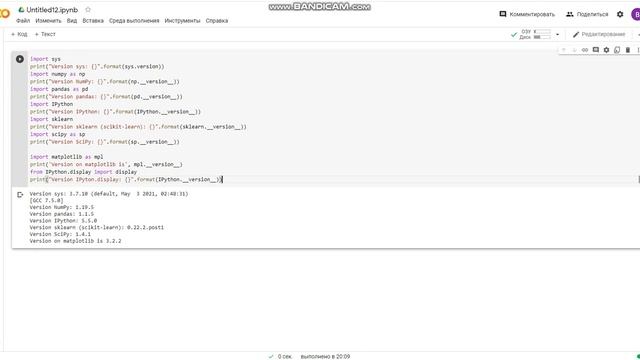
Task: Click the ОЗУ usage bar
Action: [x=542, y=31]
